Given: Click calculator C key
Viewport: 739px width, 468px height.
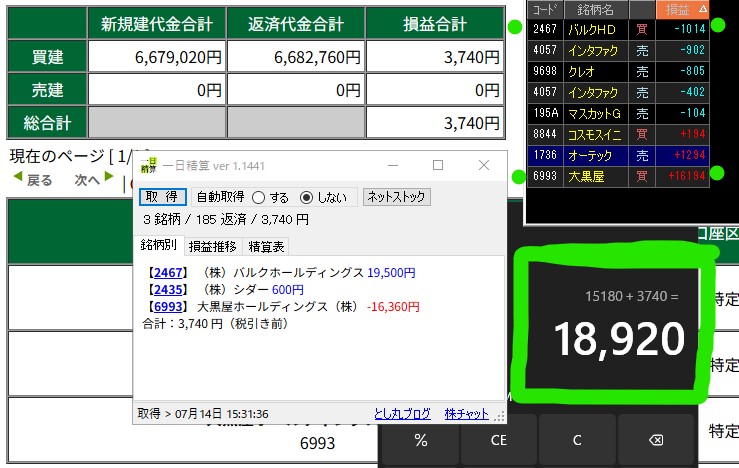Looking at the screenshot, I should [x=577, y=440].
